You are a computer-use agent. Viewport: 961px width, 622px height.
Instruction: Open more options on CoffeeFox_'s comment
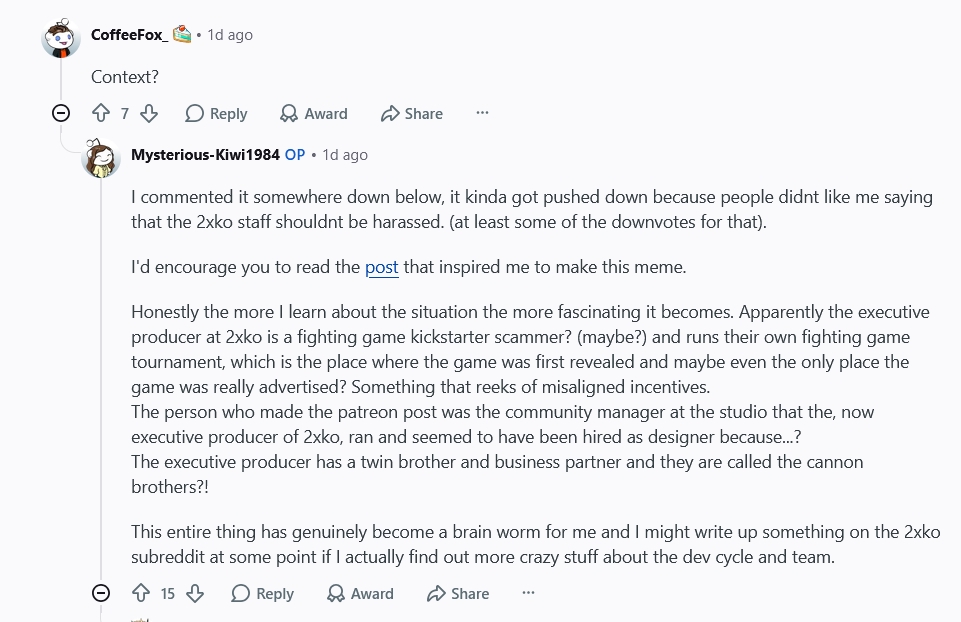pos(482,113)
